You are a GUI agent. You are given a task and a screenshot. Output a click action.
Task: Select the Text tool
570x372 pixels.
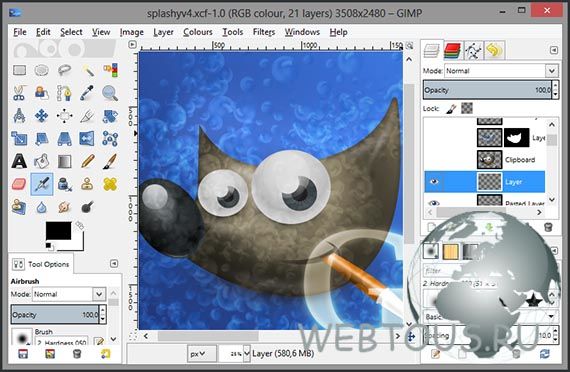pyautogui.click(x=19, y=161)
